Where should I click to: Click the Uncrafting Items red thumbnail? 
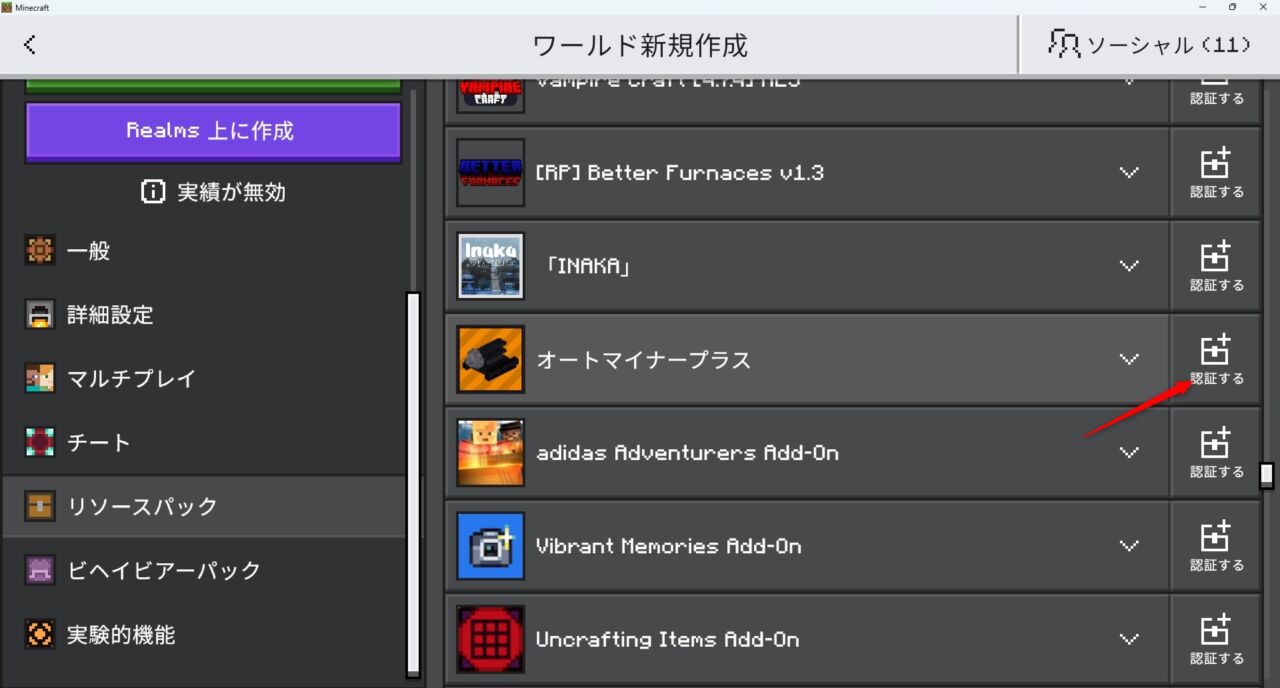coord(490,639)
